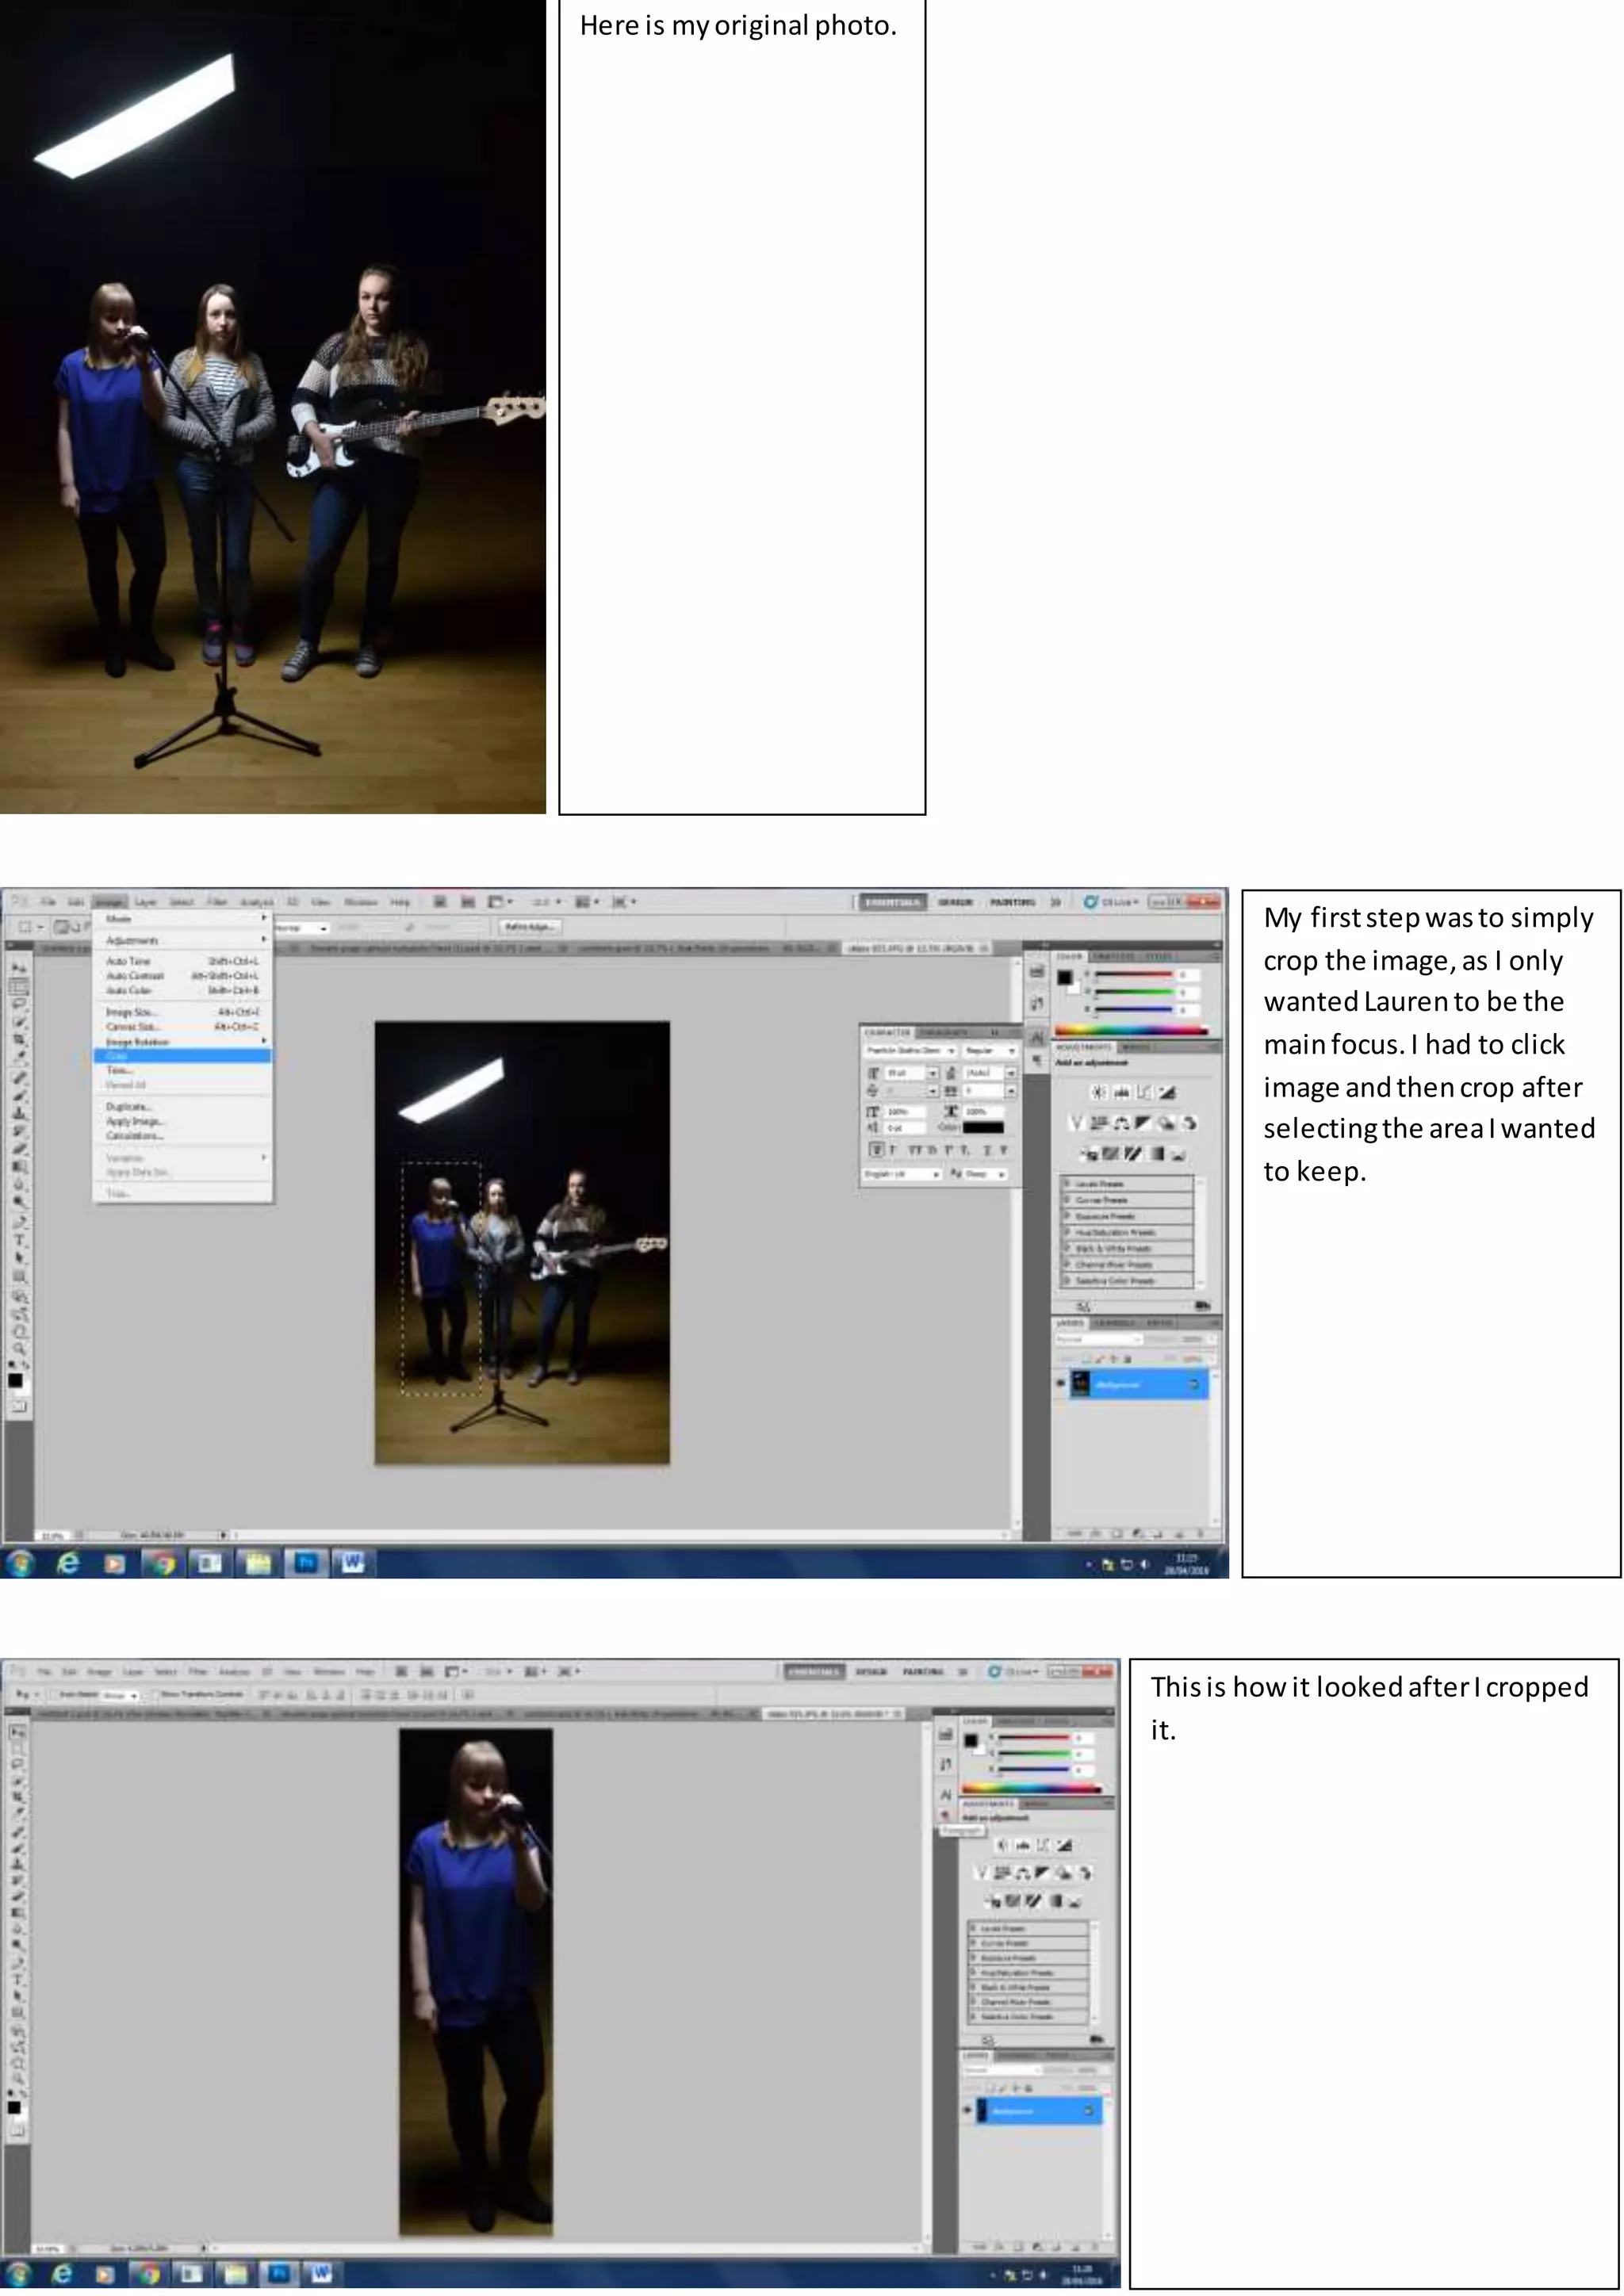
Task: Click the Brightness/Contrast adjustment icon
Action: coord(1099,1093)
